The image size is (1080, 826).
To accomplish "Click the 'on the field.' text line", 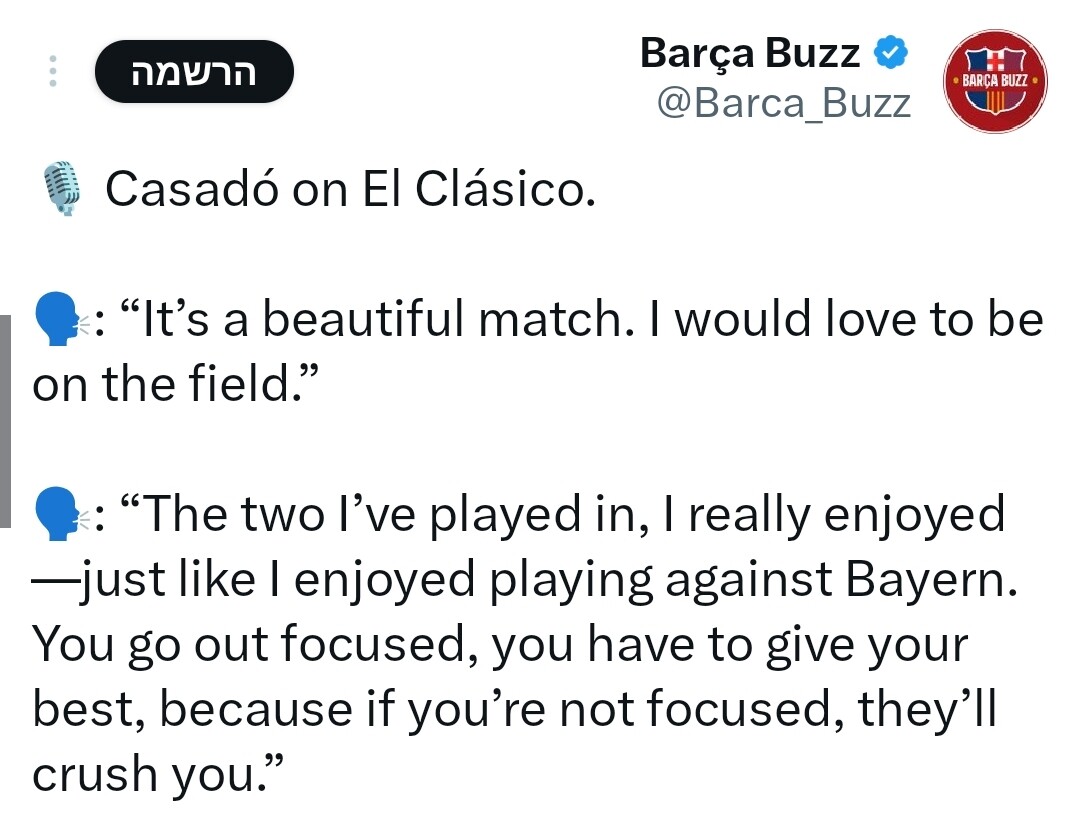I will tap(176, 384).
